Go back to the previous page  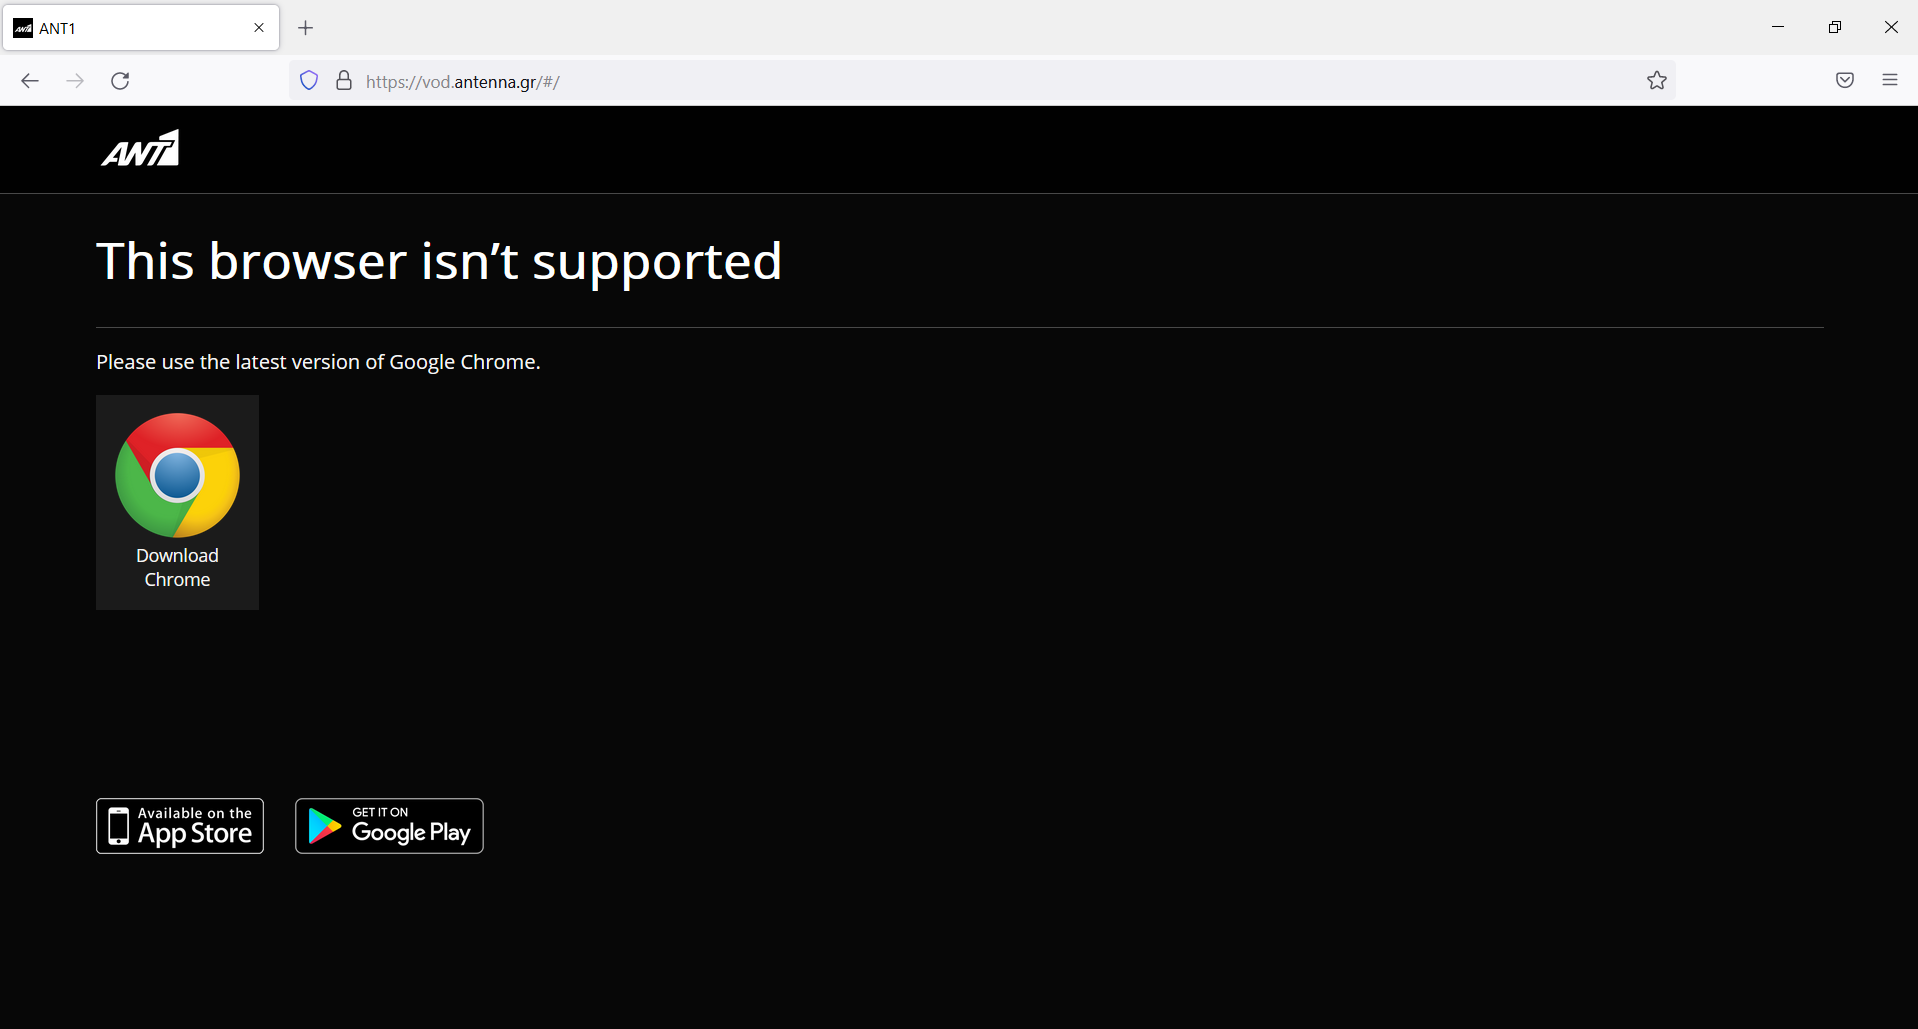click(x=30, y=80)
